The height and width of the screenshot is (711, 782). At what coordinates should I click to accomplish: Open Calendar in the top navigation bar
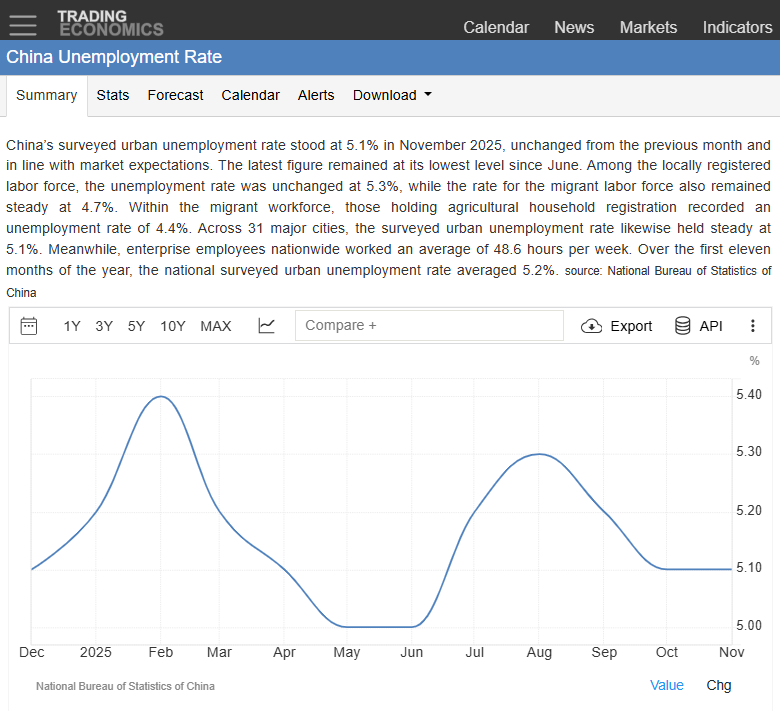point(496,27)
